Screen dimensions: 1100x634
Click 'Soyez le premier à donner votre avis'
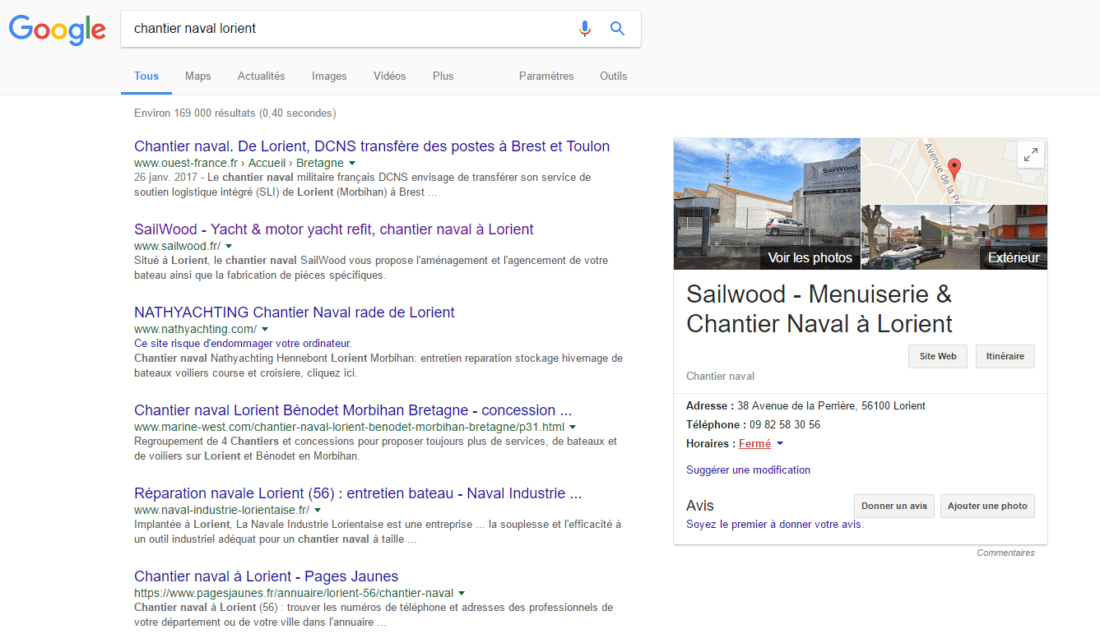click(774, 524)
